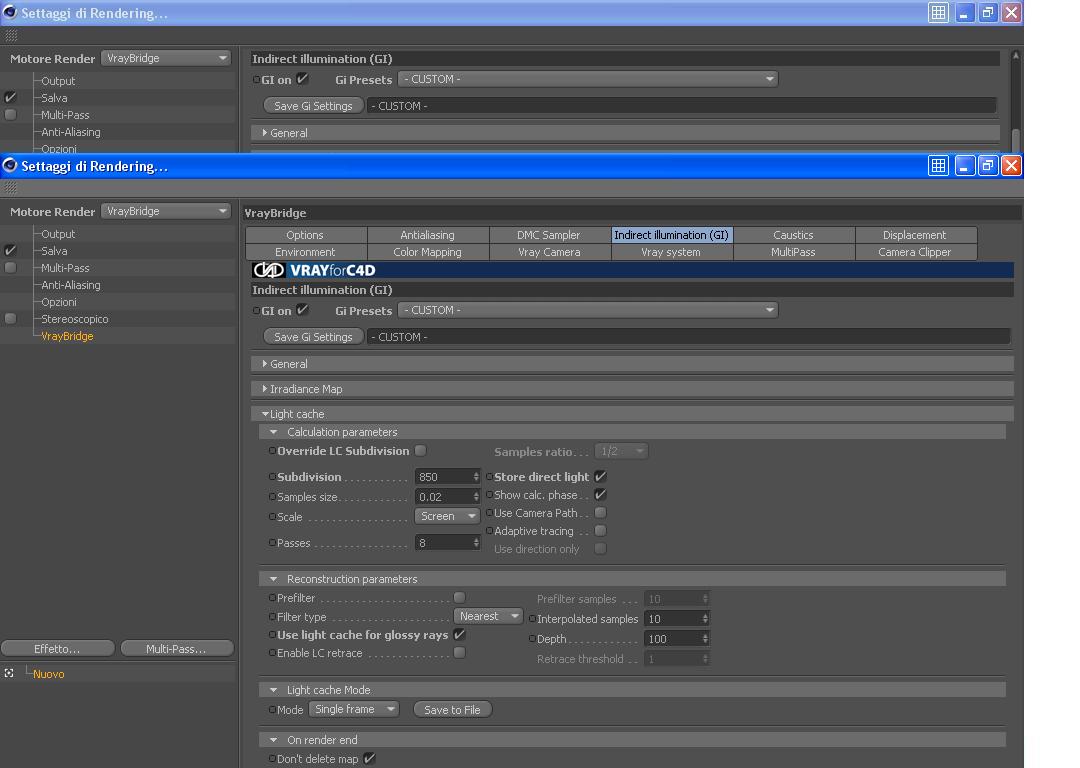Select VrayBridge in front sidebar tree

68,336
